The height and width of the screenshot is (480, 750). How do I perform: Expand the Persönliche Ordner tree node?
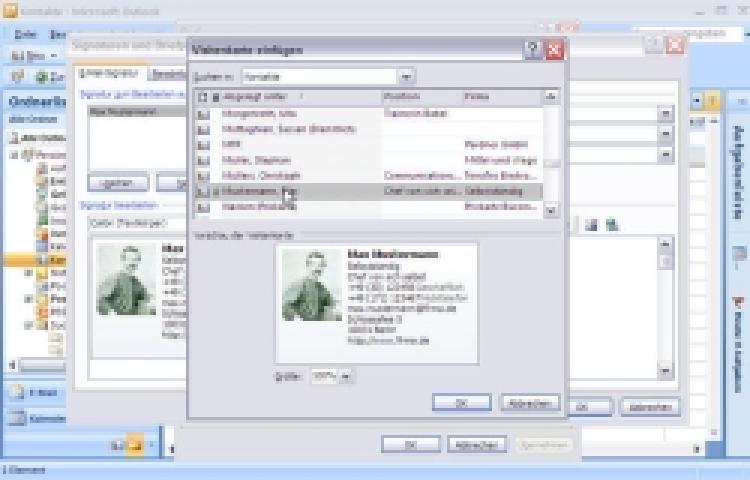click(15, 156)
